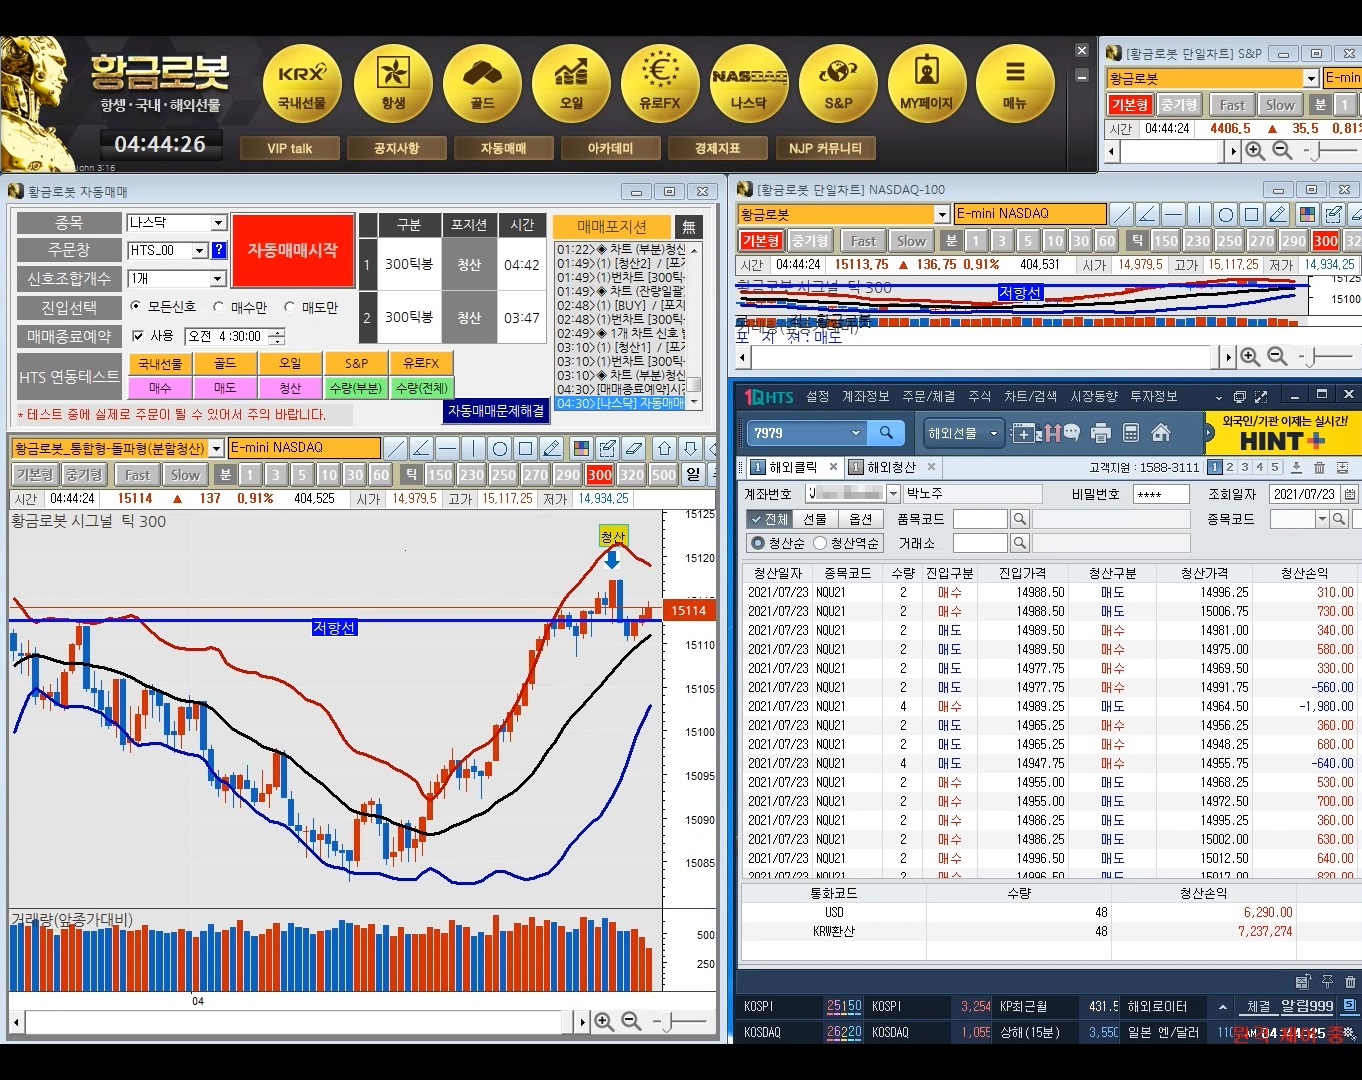Image resolution: width=1362 pixels, height=1080 pixels.
Task: Switch to 해외클릭 tab
Action: click(793, 467)
